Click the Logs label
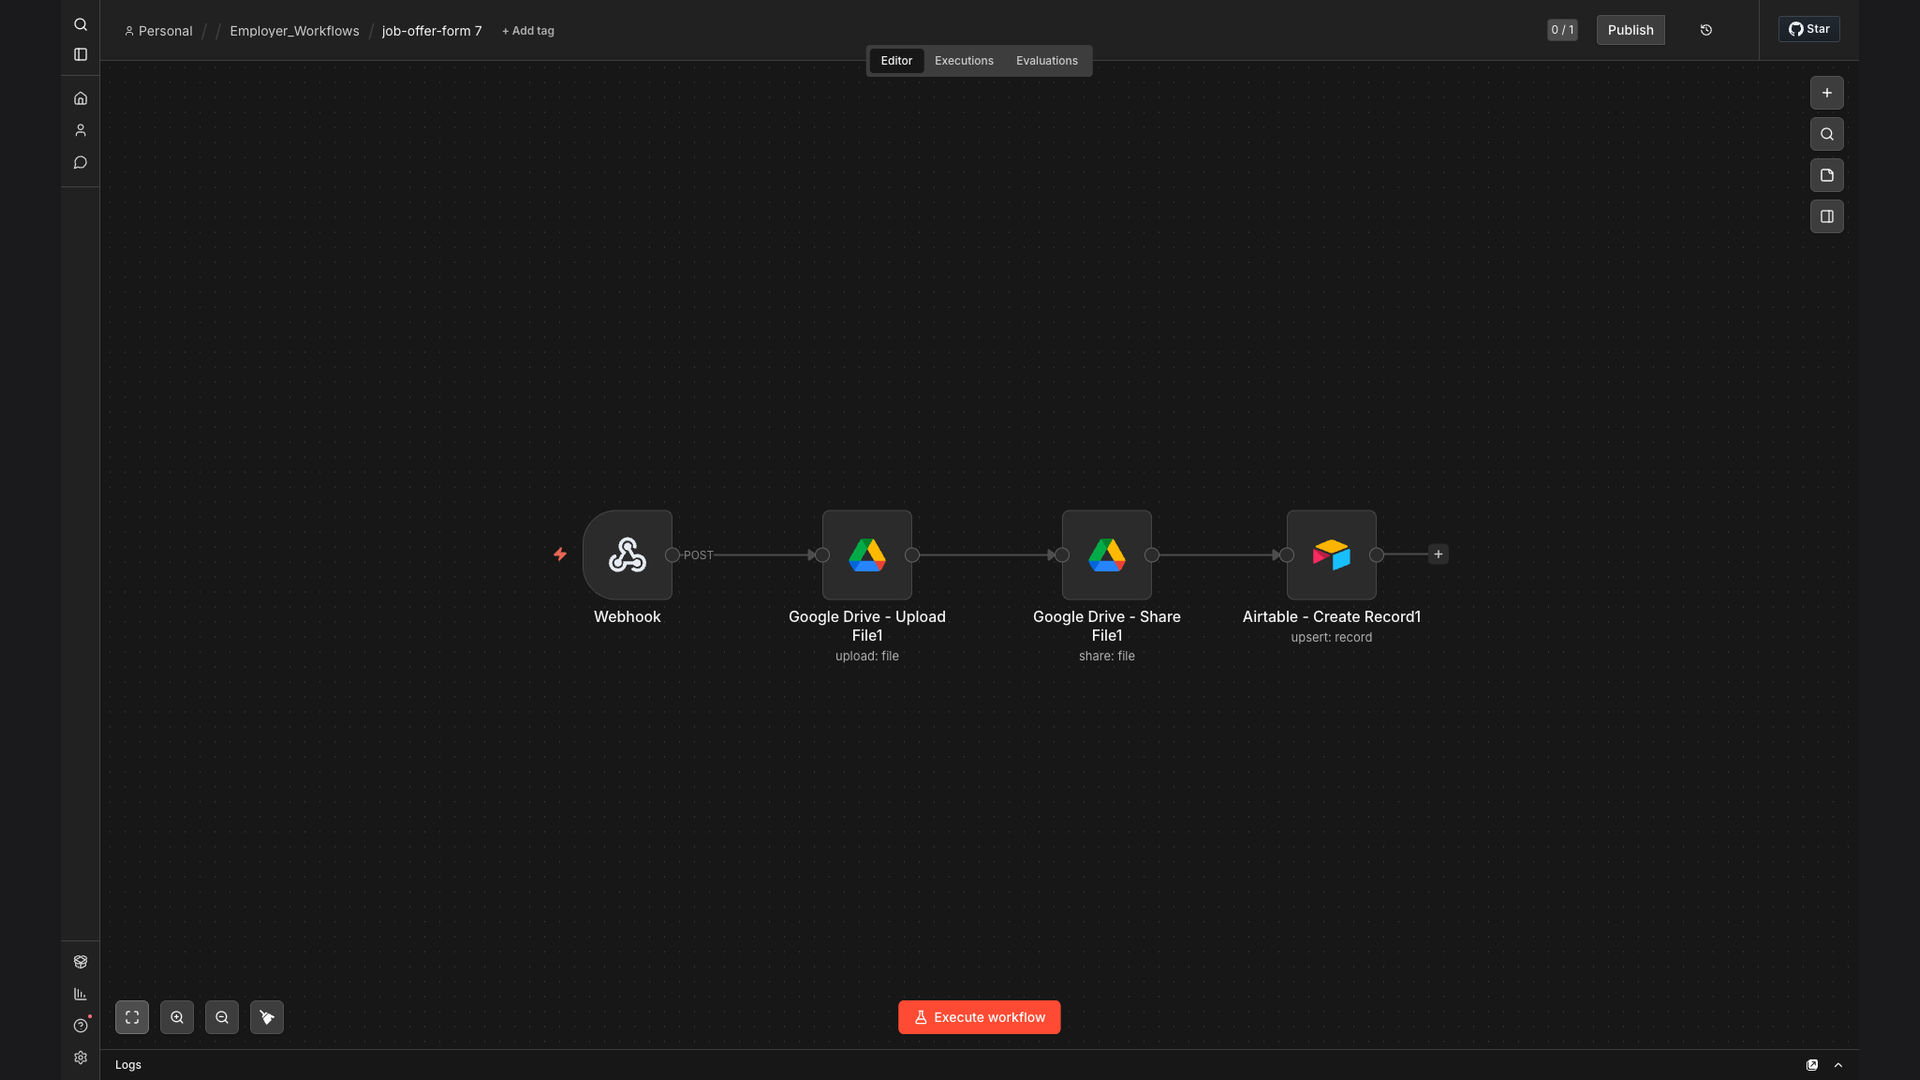Screen dimensions: 1920x1080 pos(128,1065)
